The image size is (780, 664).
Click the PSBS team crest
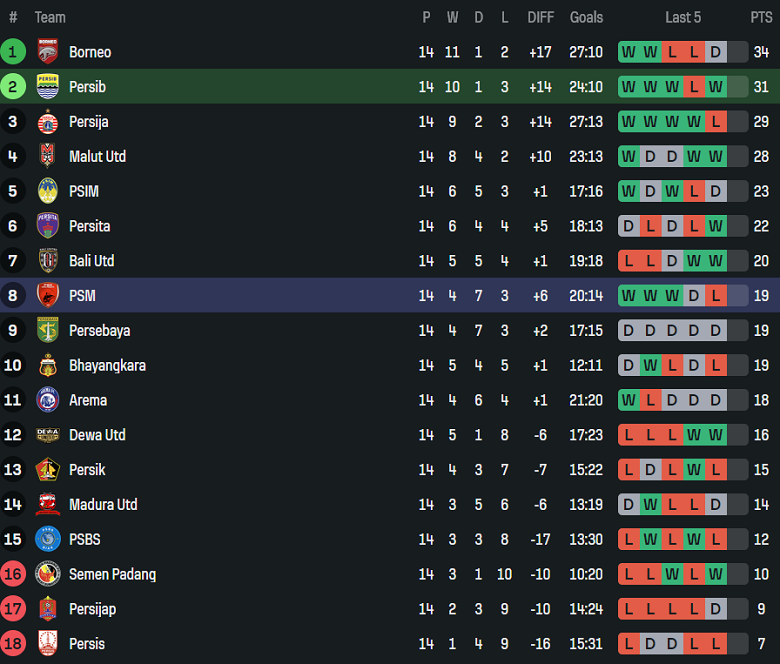point(47,539)
